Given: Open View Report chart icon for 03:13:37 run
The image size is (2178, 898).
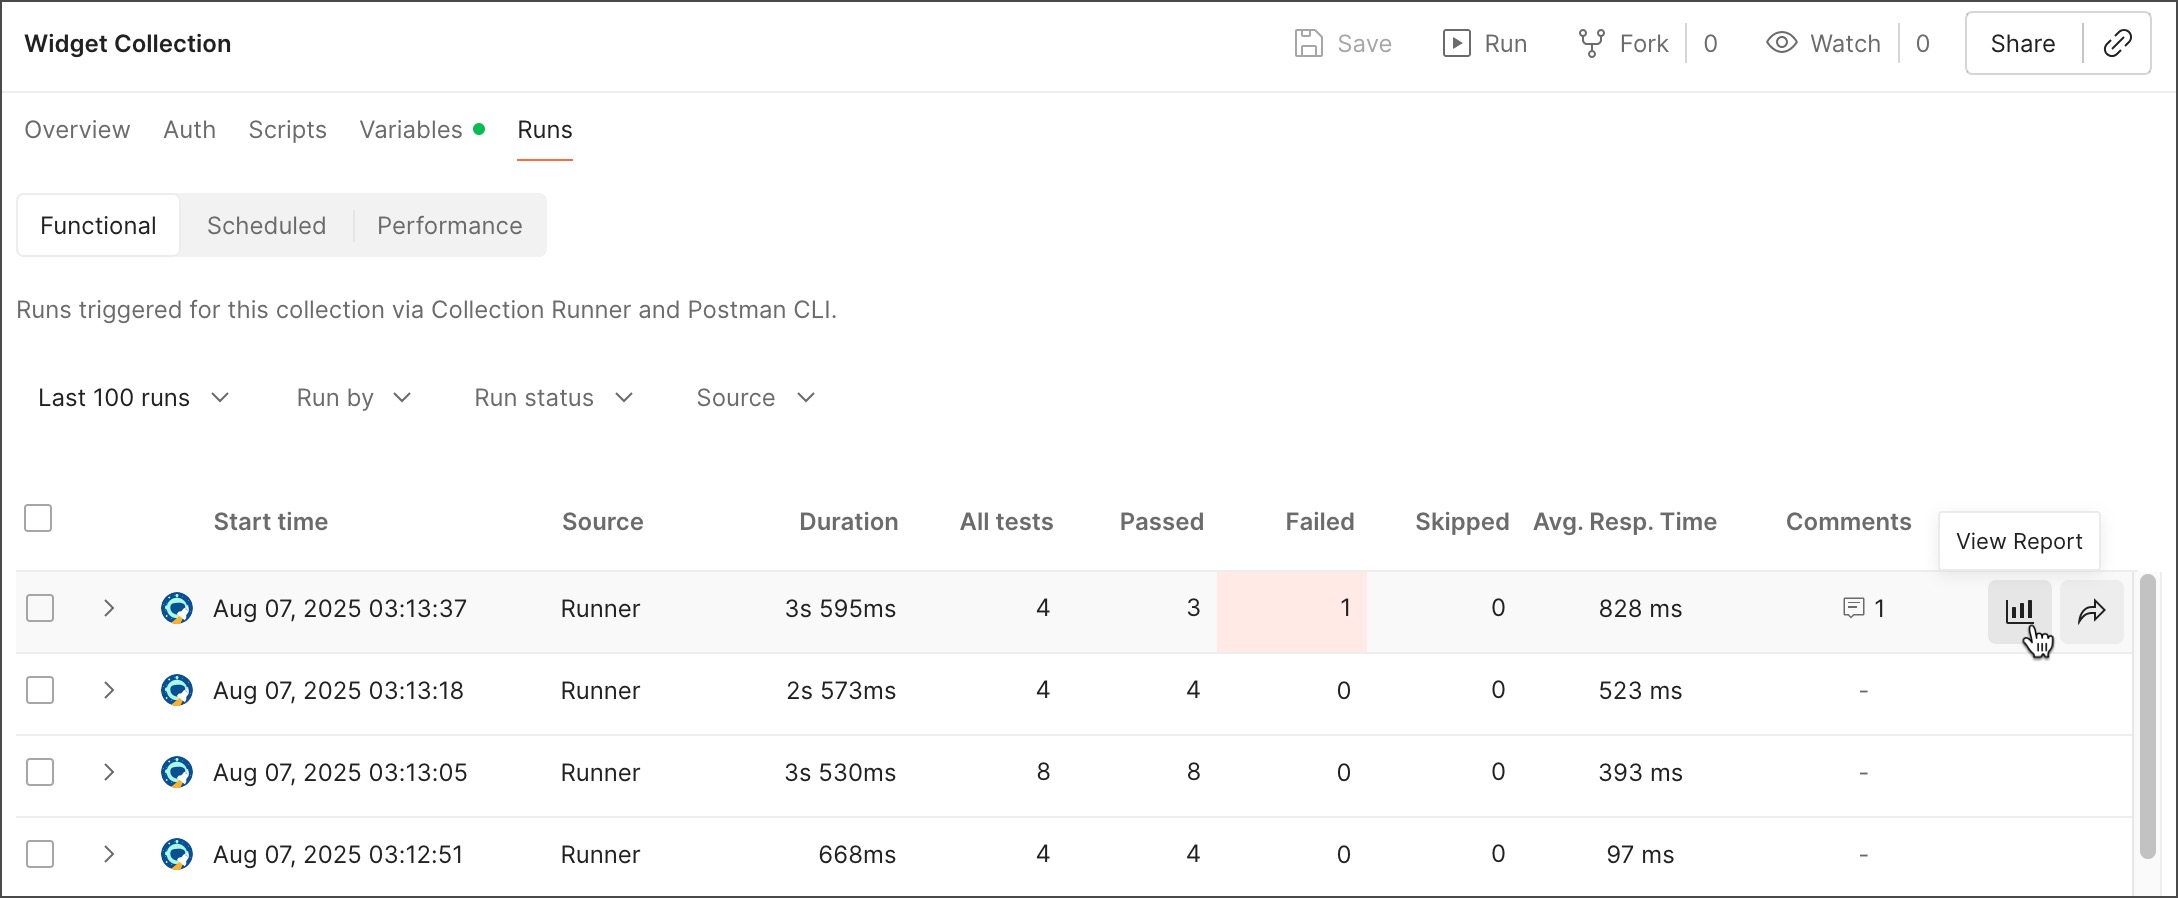Looking at the screenshot, I should [x=2019, y=611].
